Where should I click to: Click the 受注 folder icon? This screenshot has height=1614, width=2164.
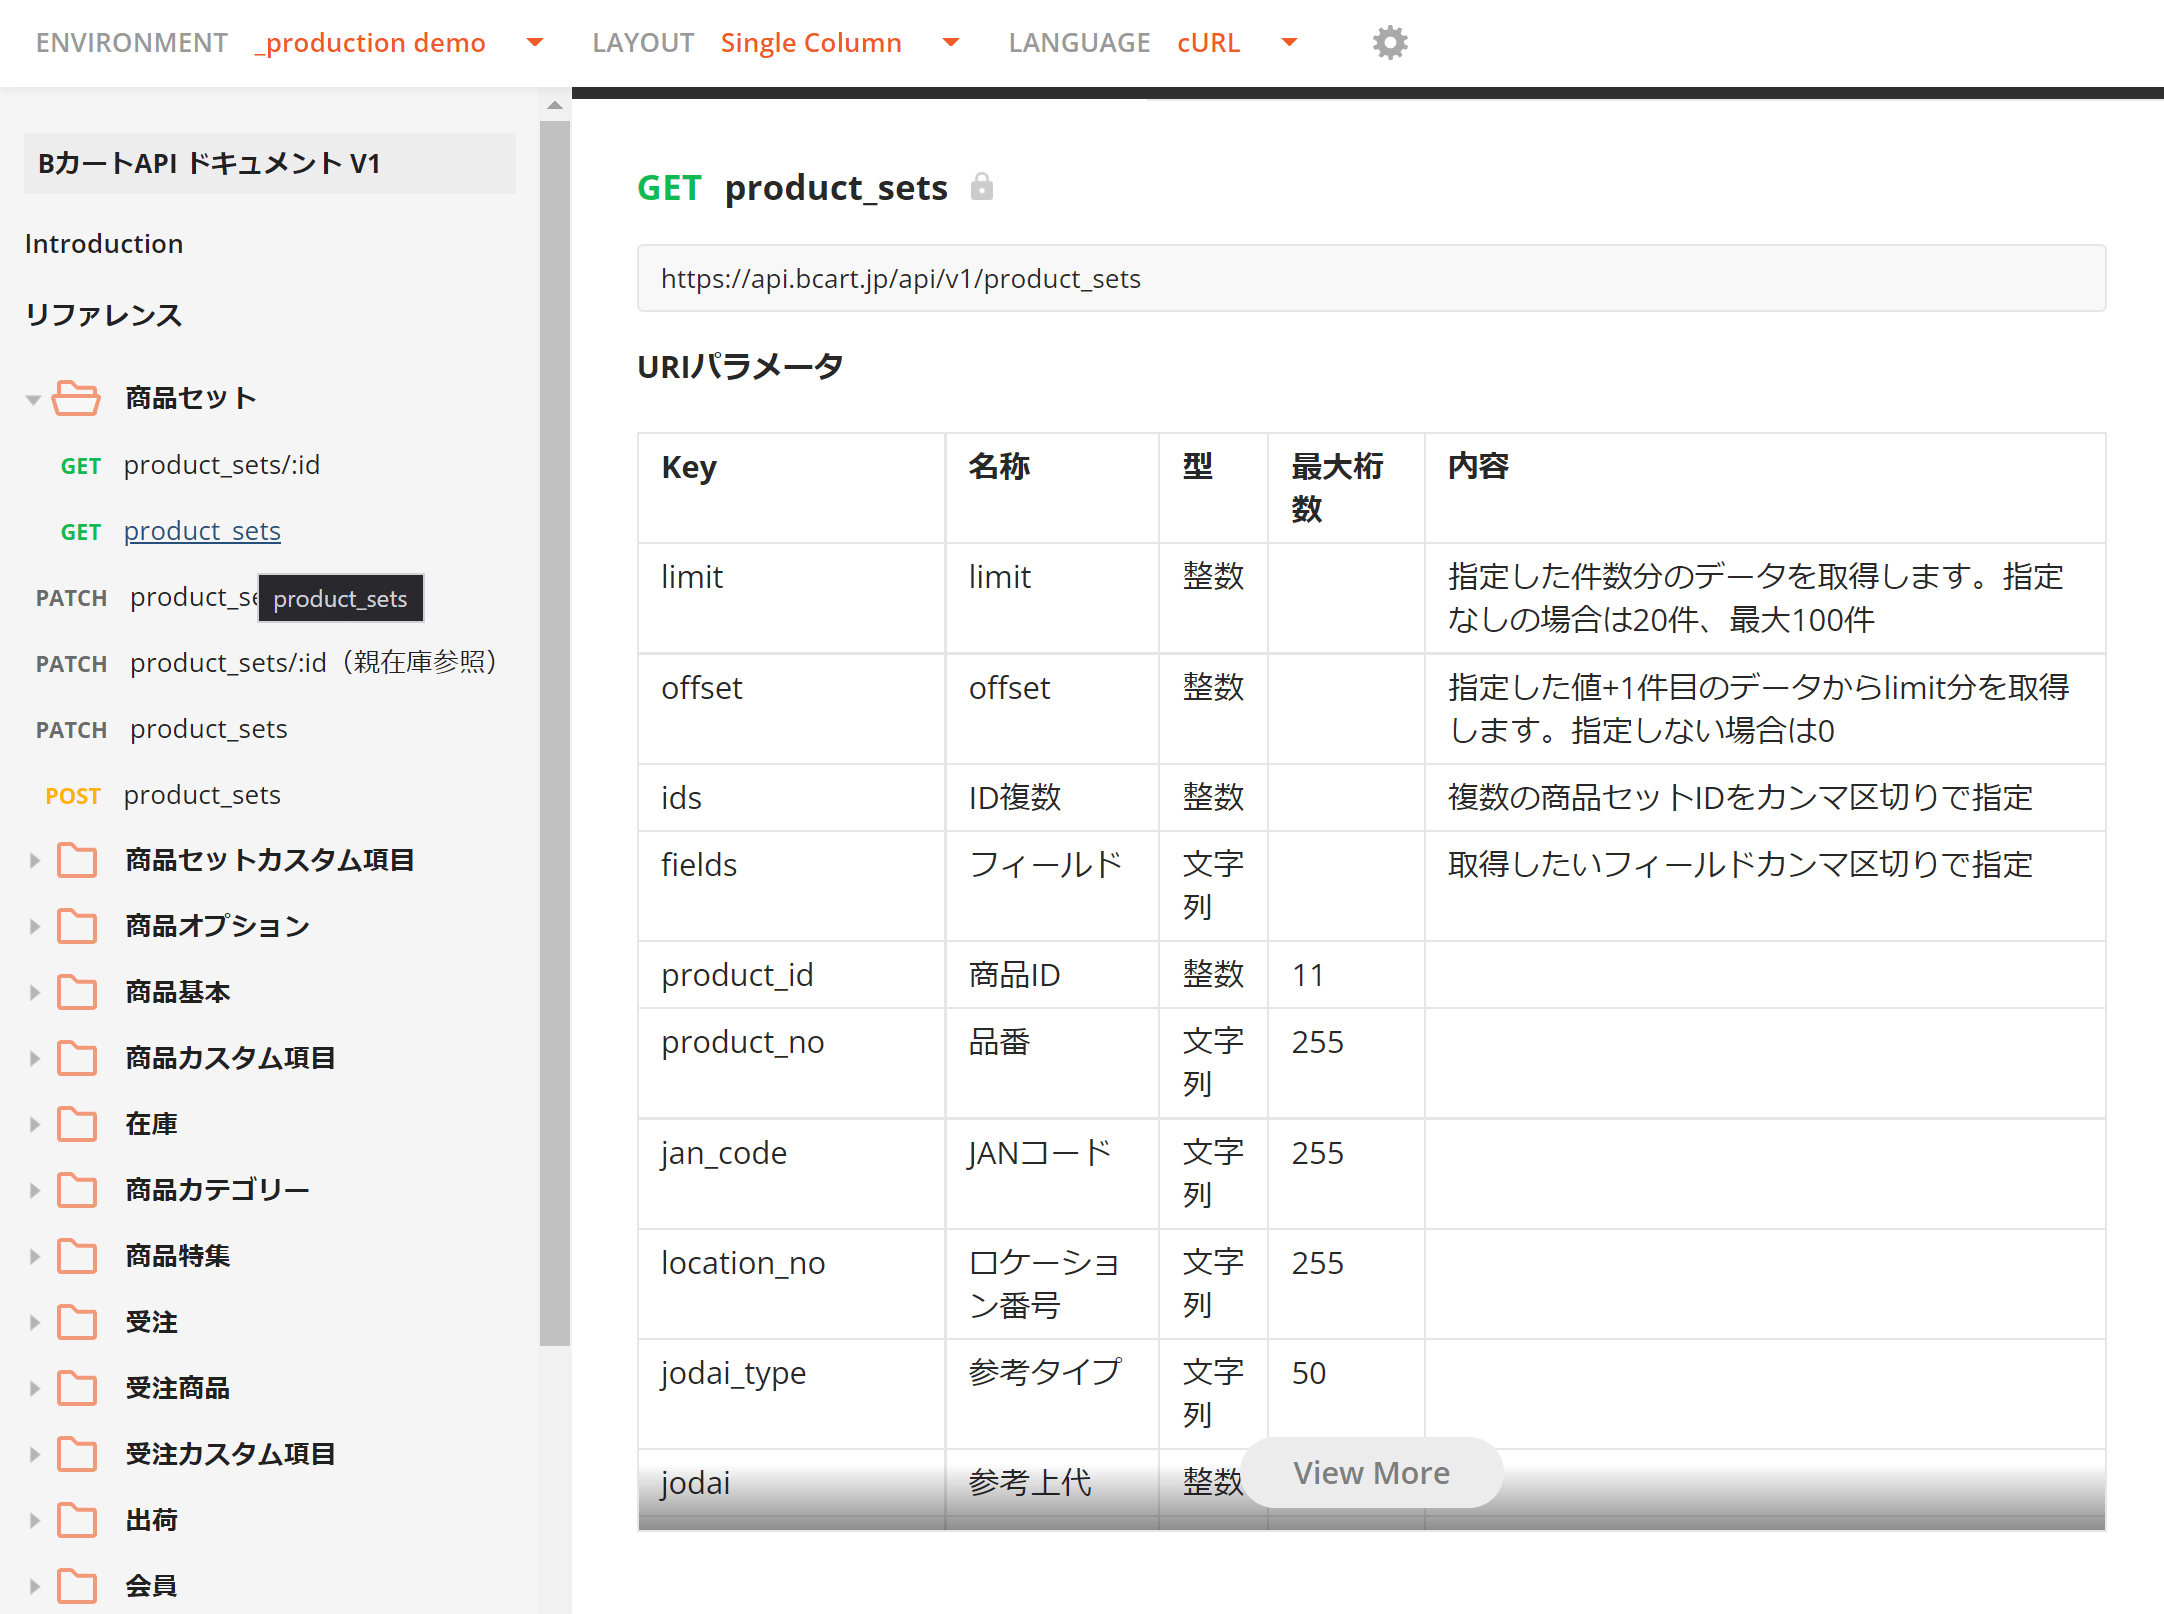click(x=77, y=1322)
